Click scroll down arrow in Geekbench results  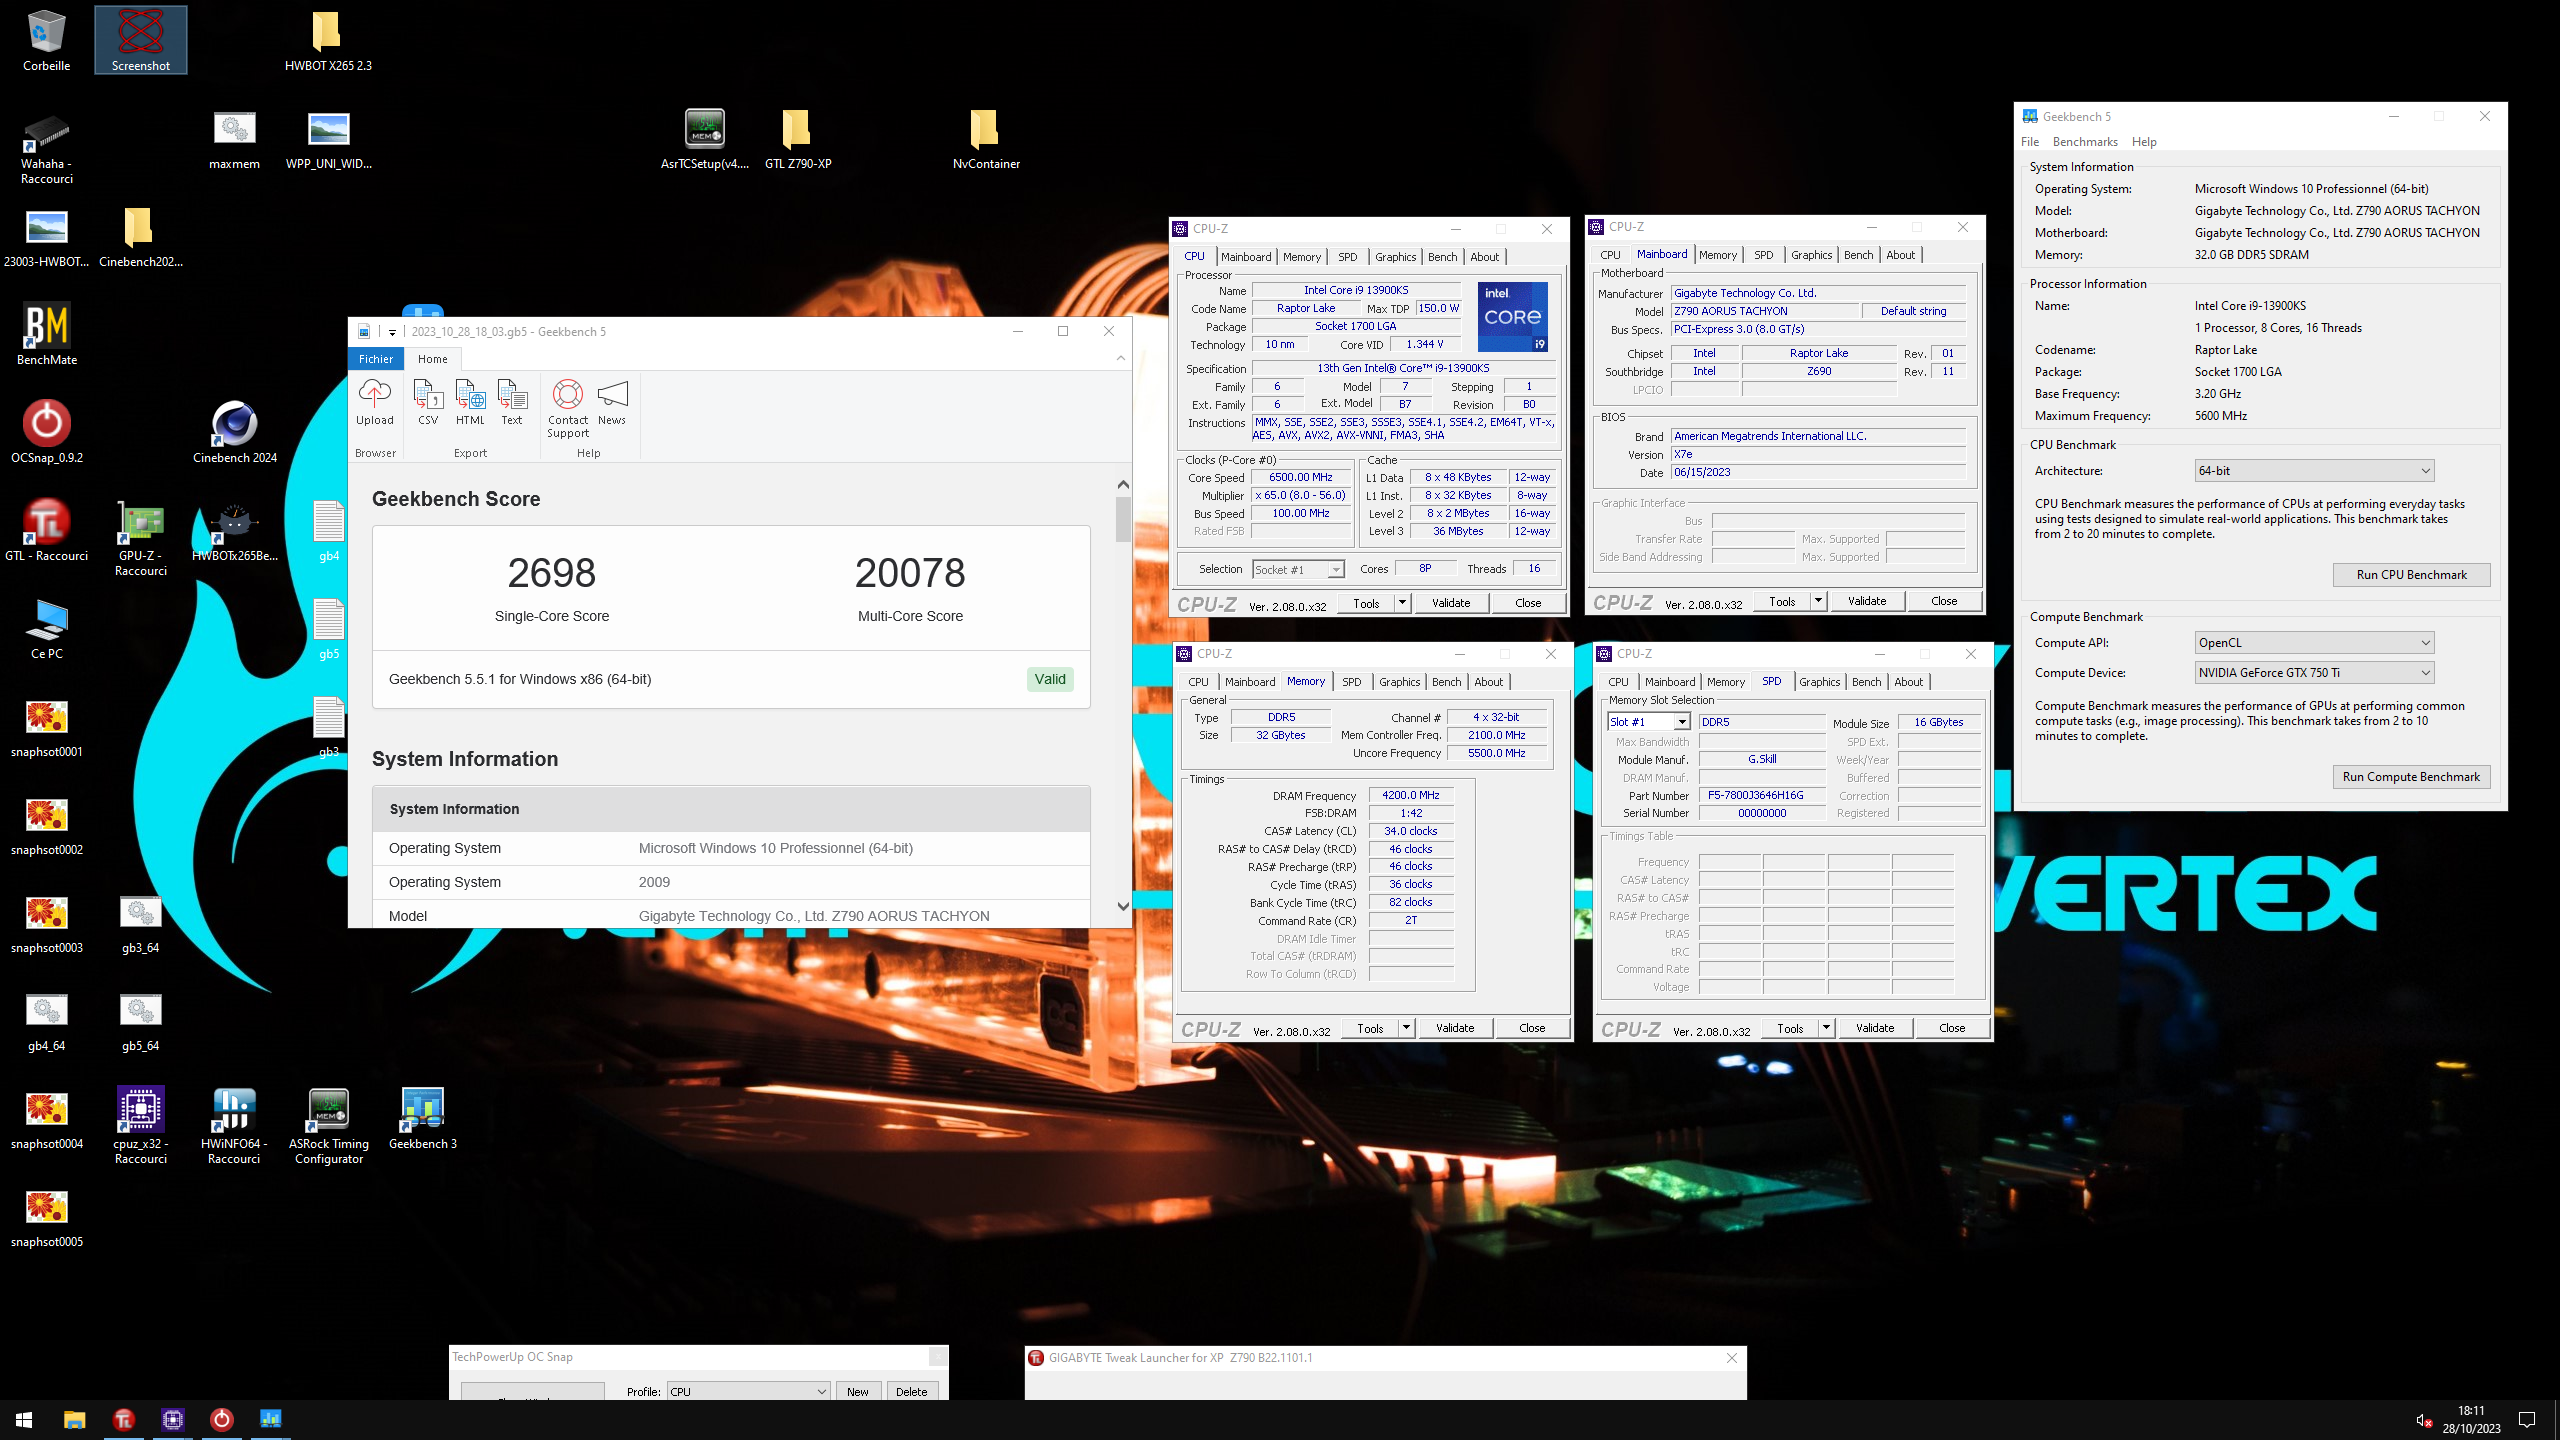click(x=1123, y=907)
